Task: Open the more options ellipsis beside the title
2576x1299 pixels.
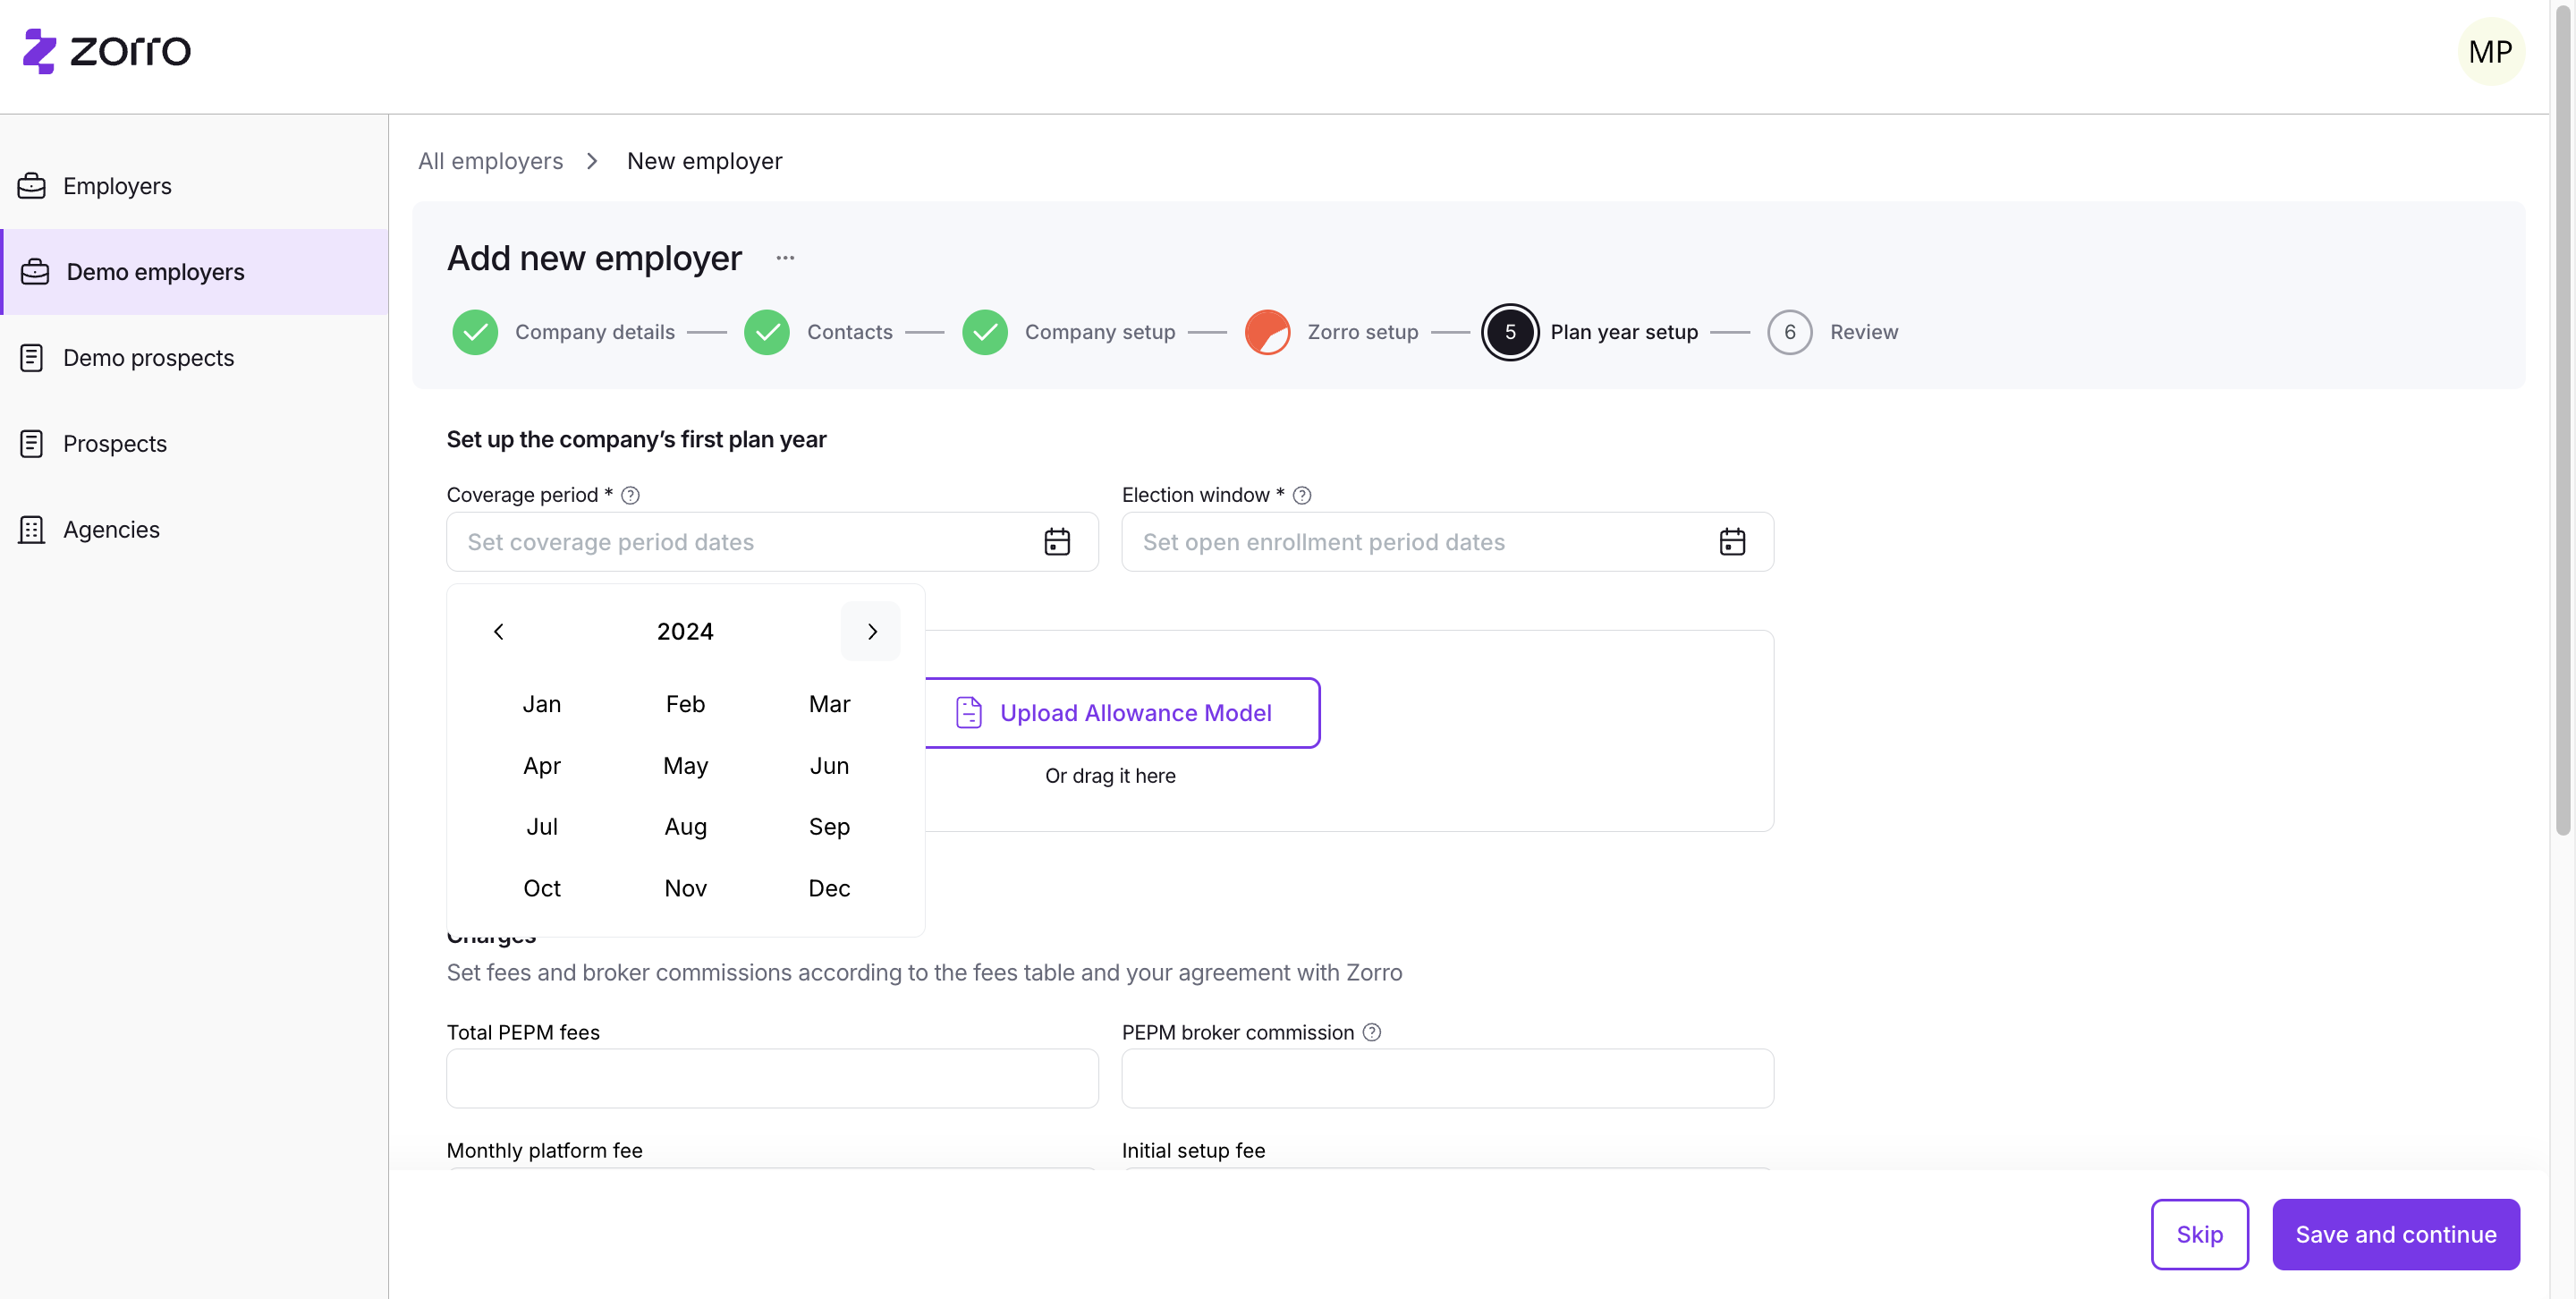Action: (x=785, y=258)
